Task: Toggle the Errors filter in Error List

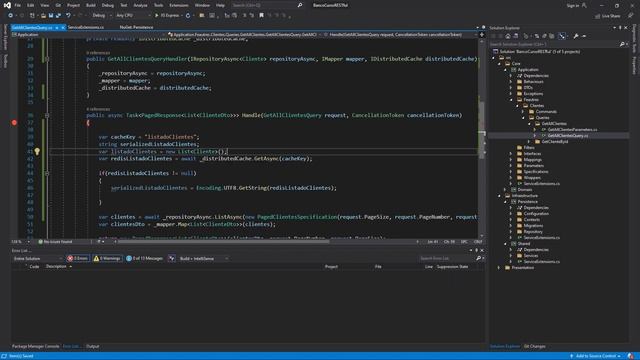Action: [78, 258]
